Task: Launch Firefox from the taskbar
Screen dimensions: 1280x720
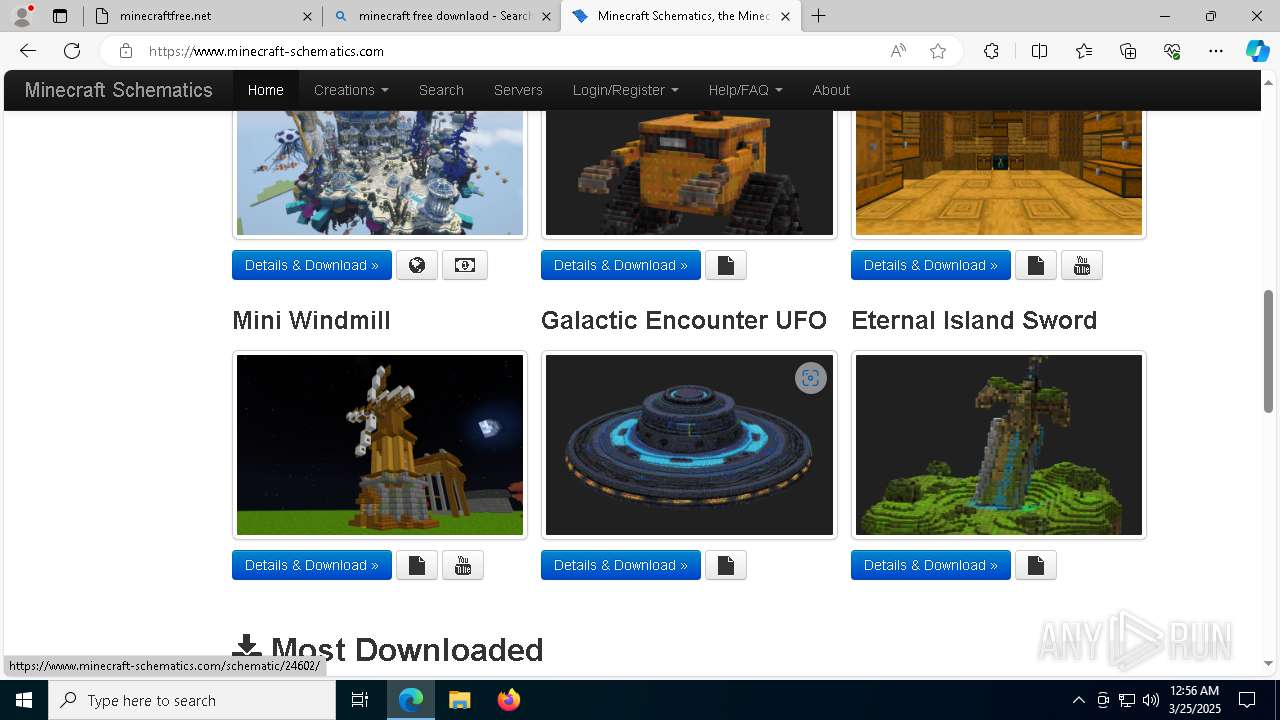Action: point(509,700)
